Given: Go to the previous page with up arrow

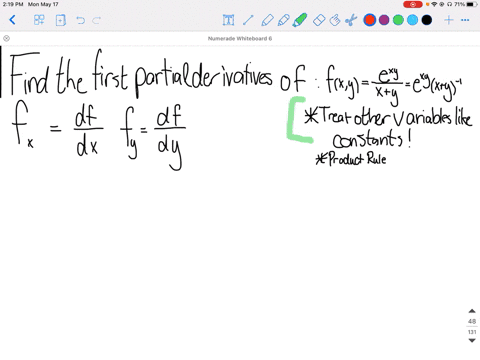Looking at the screenshot, I should tap(472, 311).
